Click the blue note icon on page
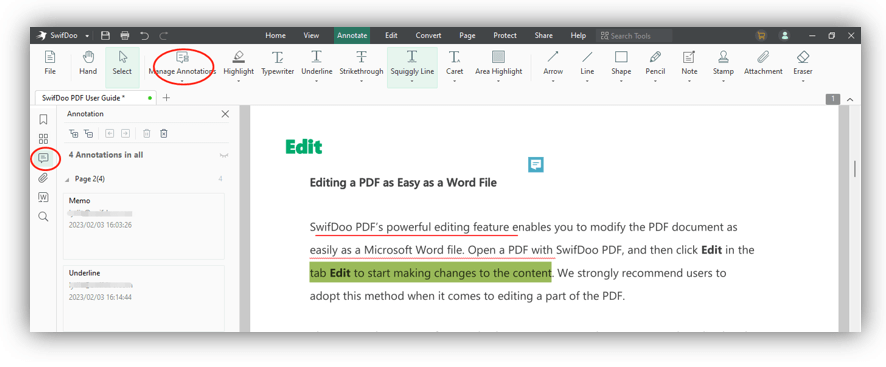The width and height of the screenshot is (886, 367). (536, 165)
